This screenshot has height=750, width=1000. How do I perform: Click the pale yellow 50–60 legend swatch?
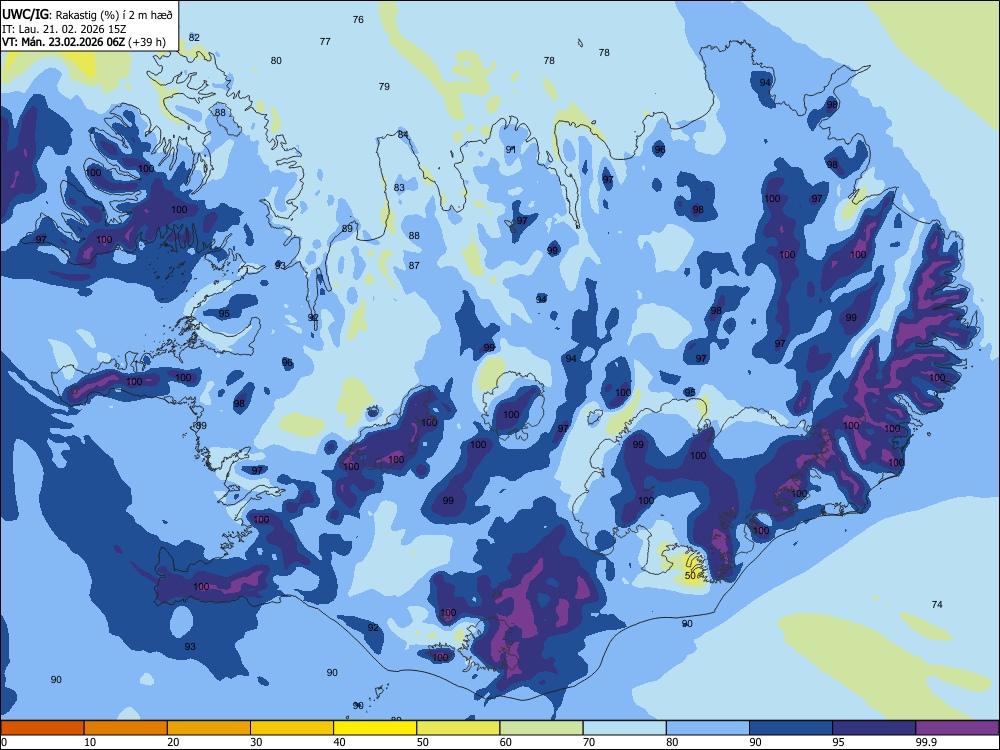click(458, 728)
